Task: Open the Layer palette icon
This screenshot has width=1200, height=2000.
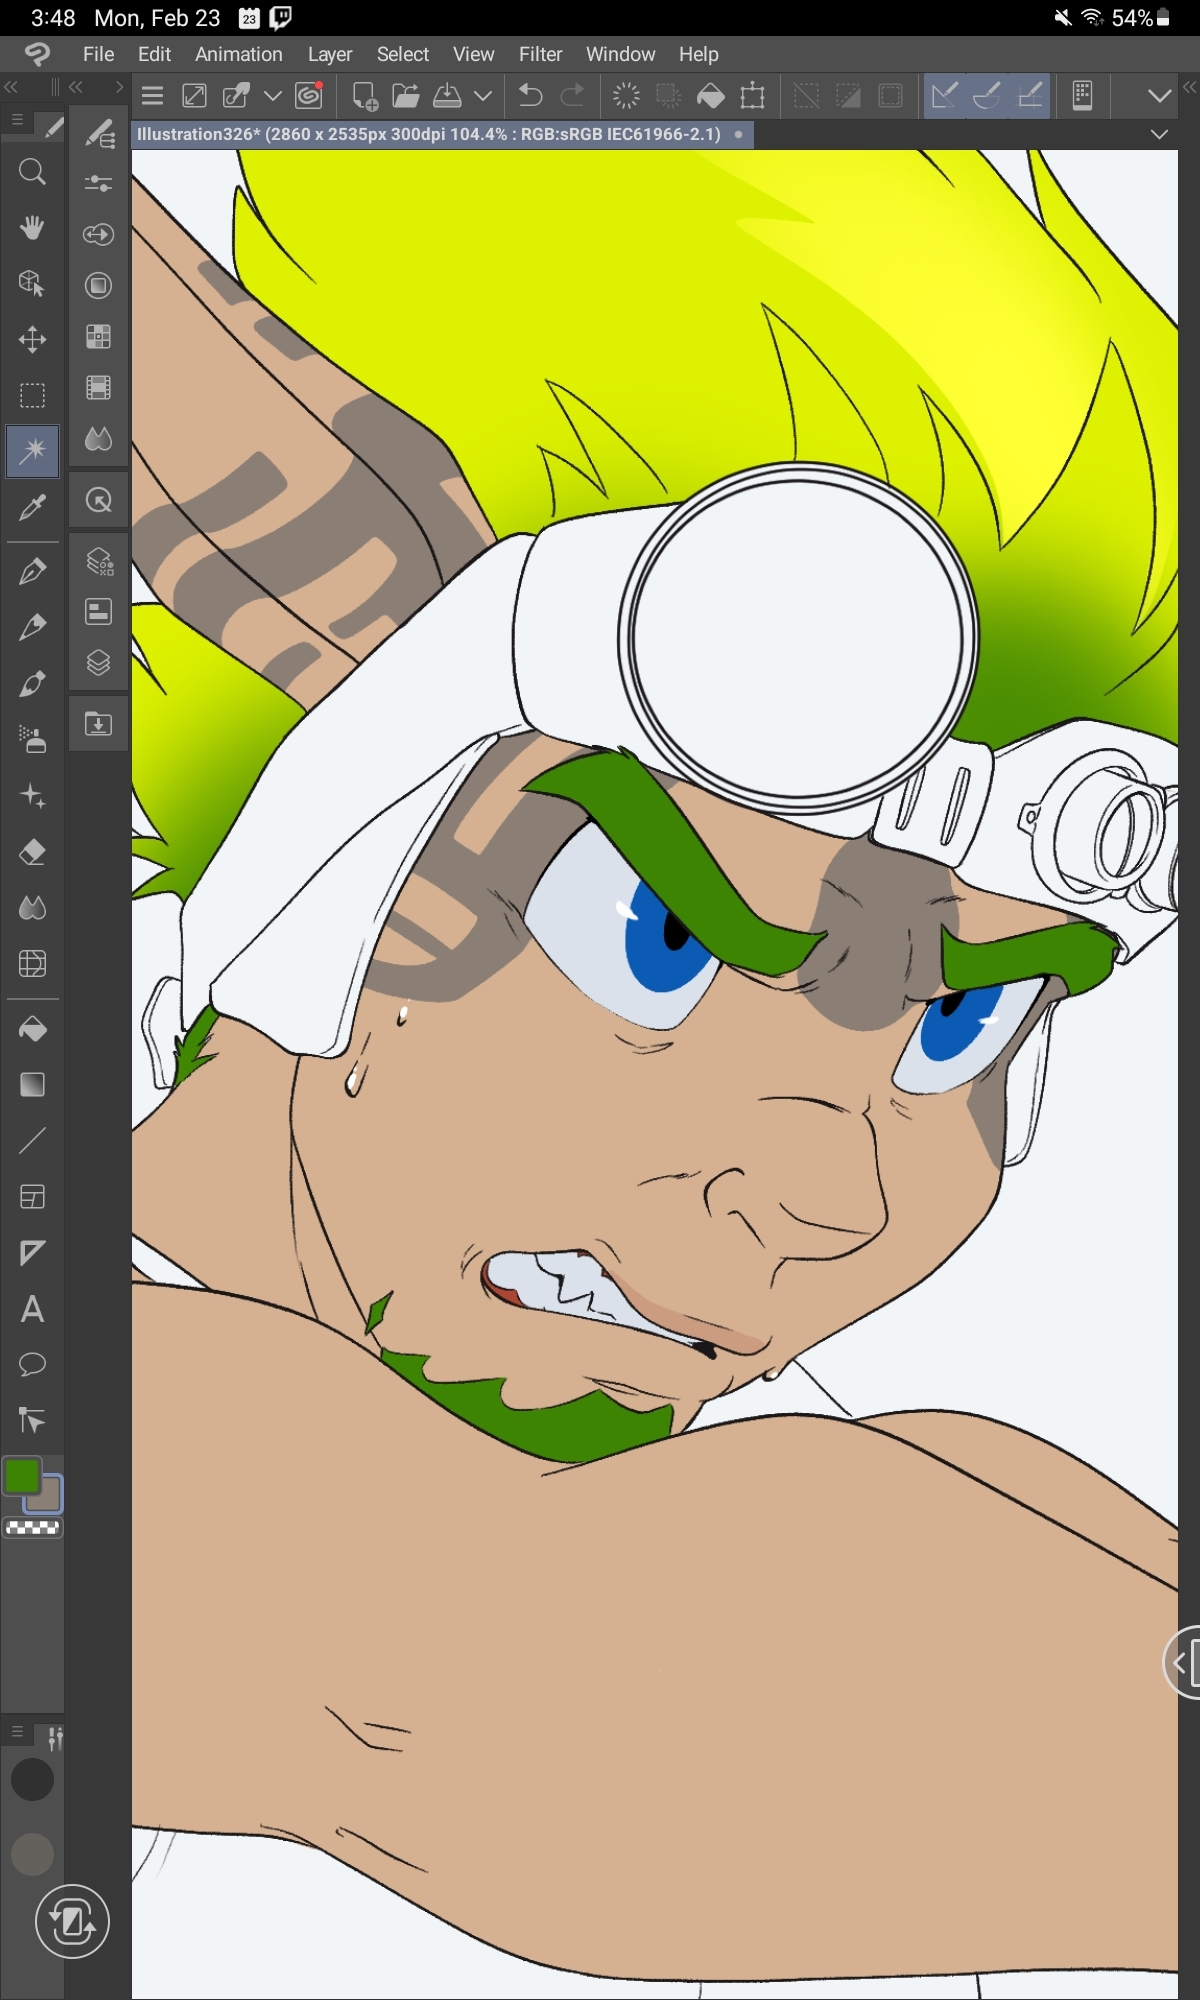Action: (98, 663)
